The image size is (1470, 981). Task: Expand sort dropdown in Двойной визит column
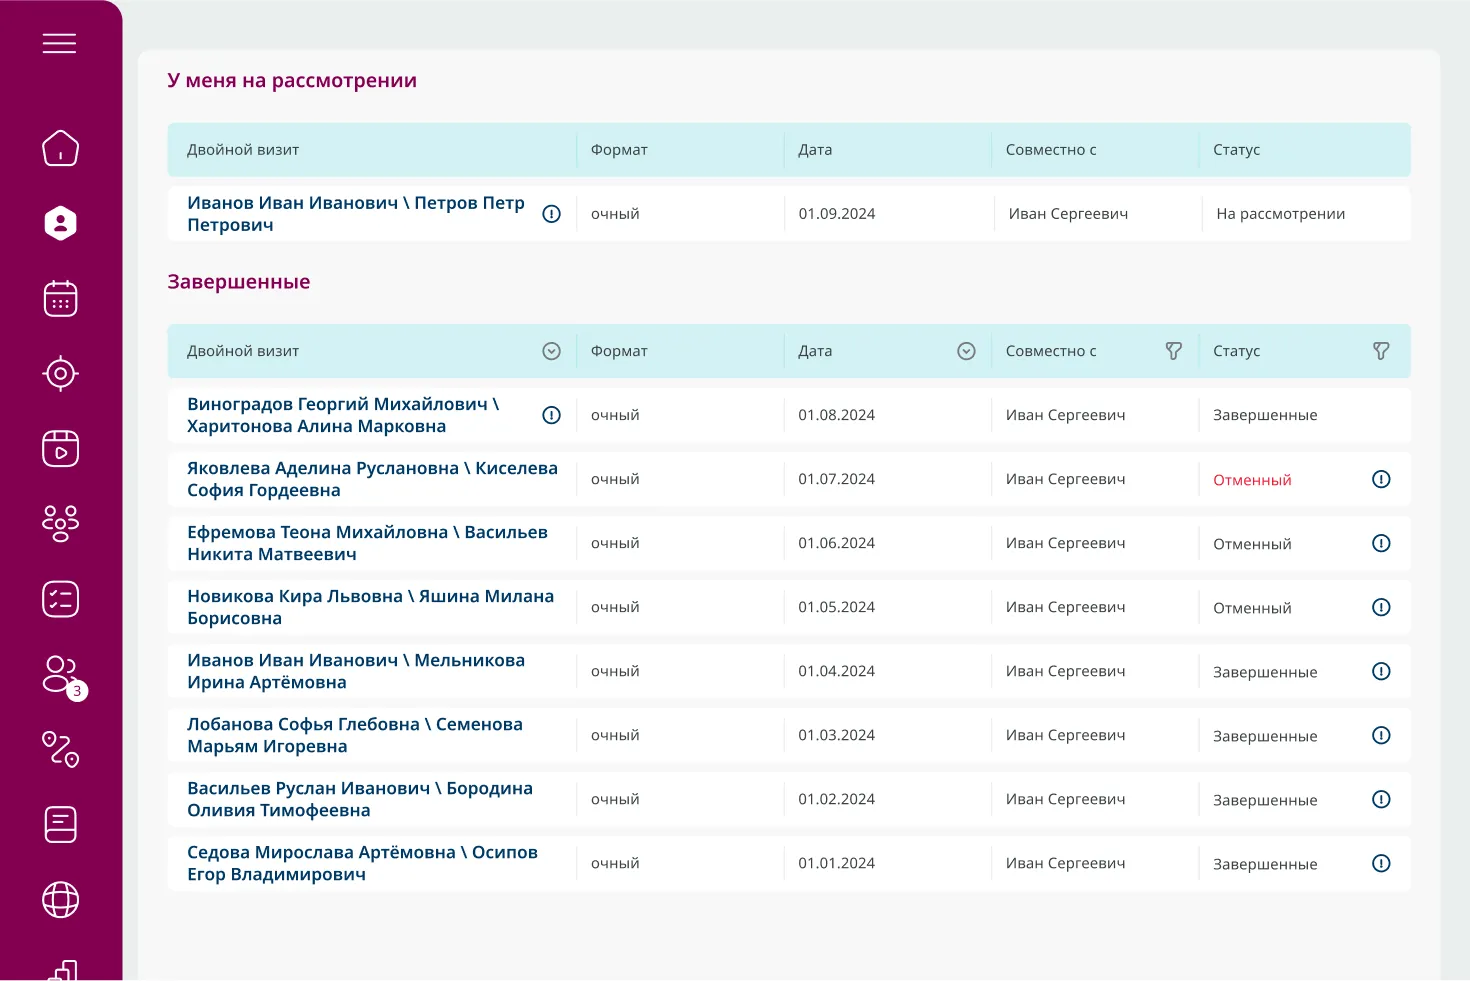click(x=551, y=351)
